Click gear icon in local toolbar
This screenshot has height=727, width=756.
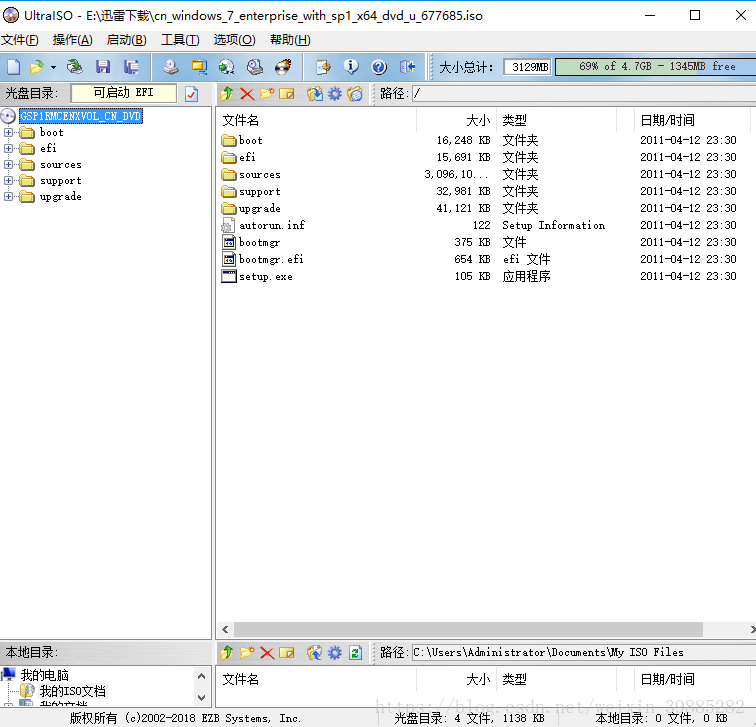point(335,652)
